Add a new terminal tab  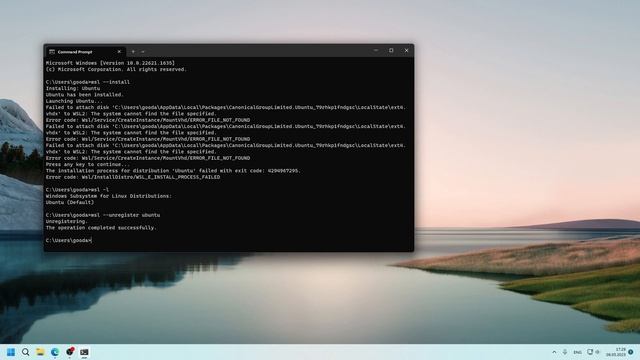tap(133, 52)
